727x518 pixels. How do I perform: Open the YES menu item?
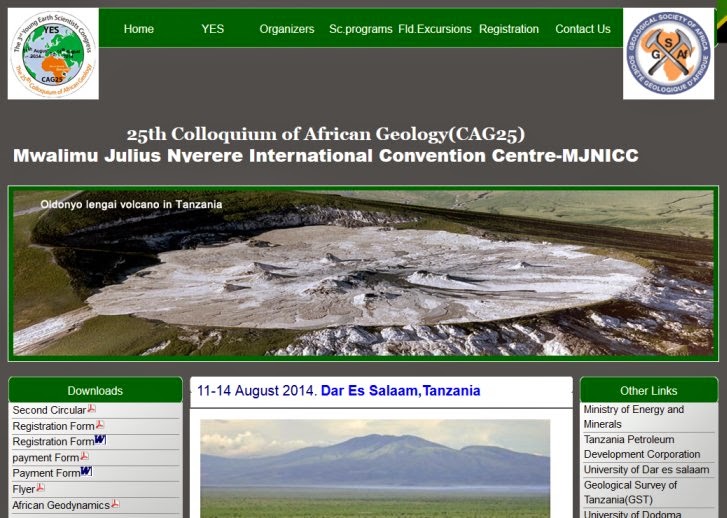point(212,29)
